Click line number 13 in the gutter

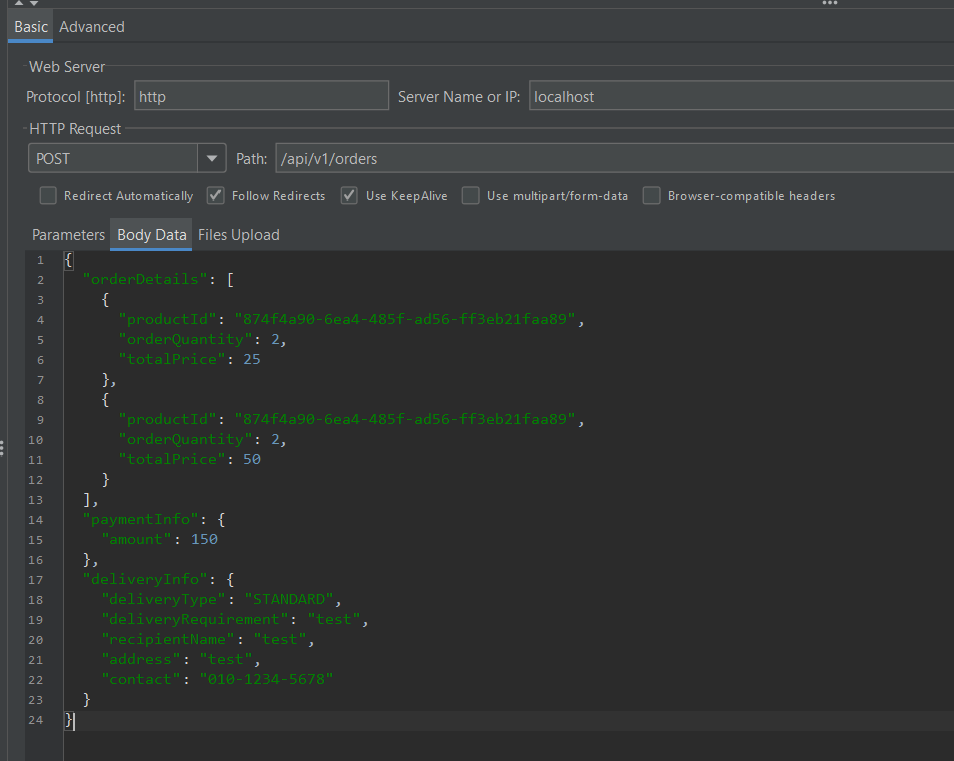point(36,500)
